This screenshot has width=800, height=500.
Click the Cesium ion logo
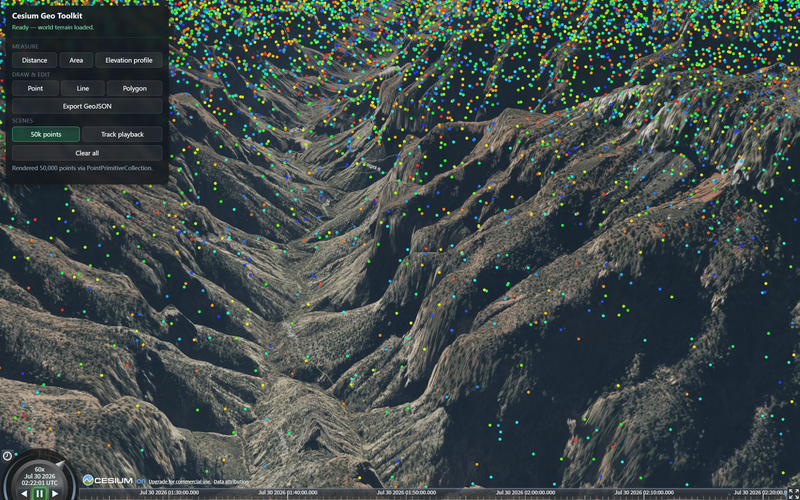pos(114,480)
